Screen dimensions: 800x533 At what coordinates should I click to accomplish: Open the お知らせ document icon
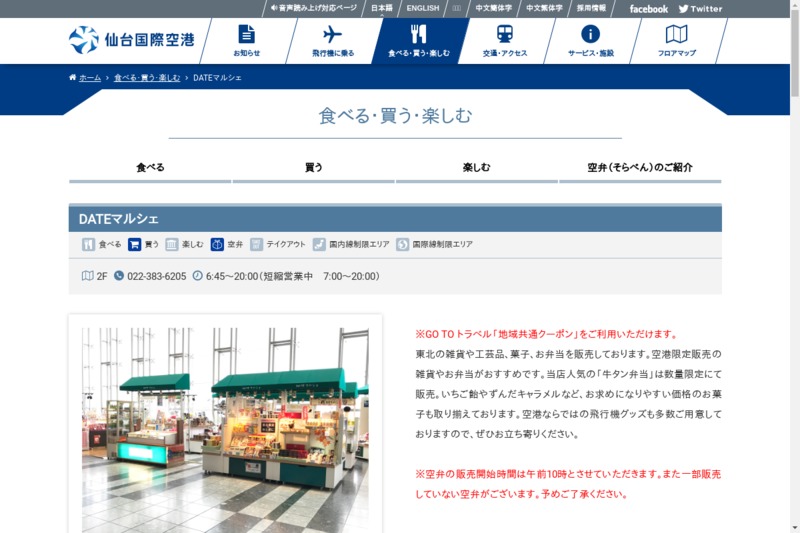(246, 34)
